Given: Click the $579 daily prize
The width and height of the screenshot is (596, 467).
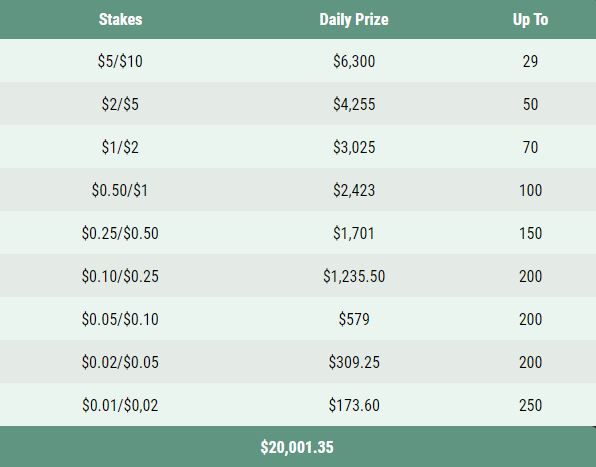Looking at the screenshot, I should tap(354, 318).
